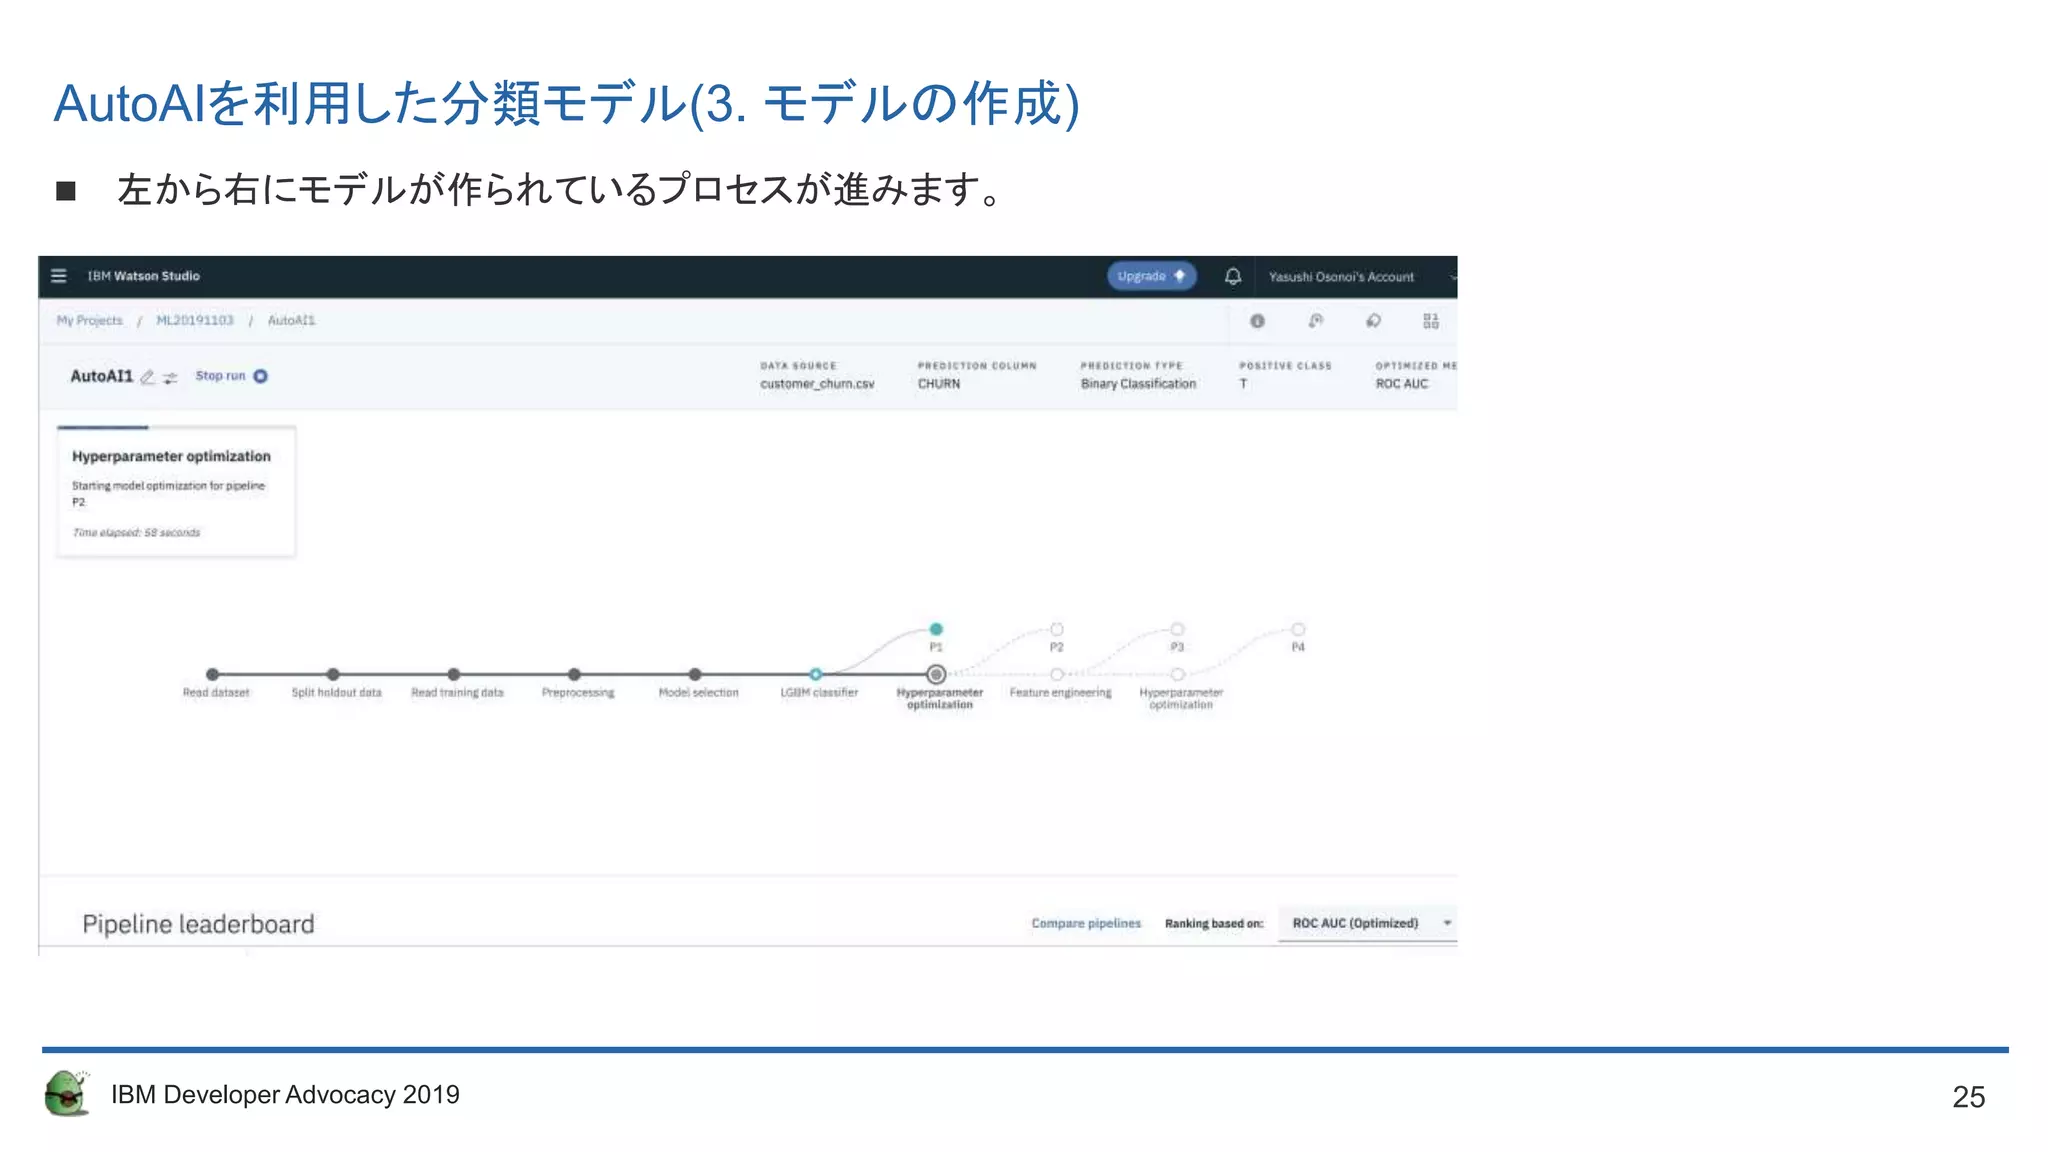
Task: Click the Hyperparameter optimization status card
Action: (x=176, y=491)
